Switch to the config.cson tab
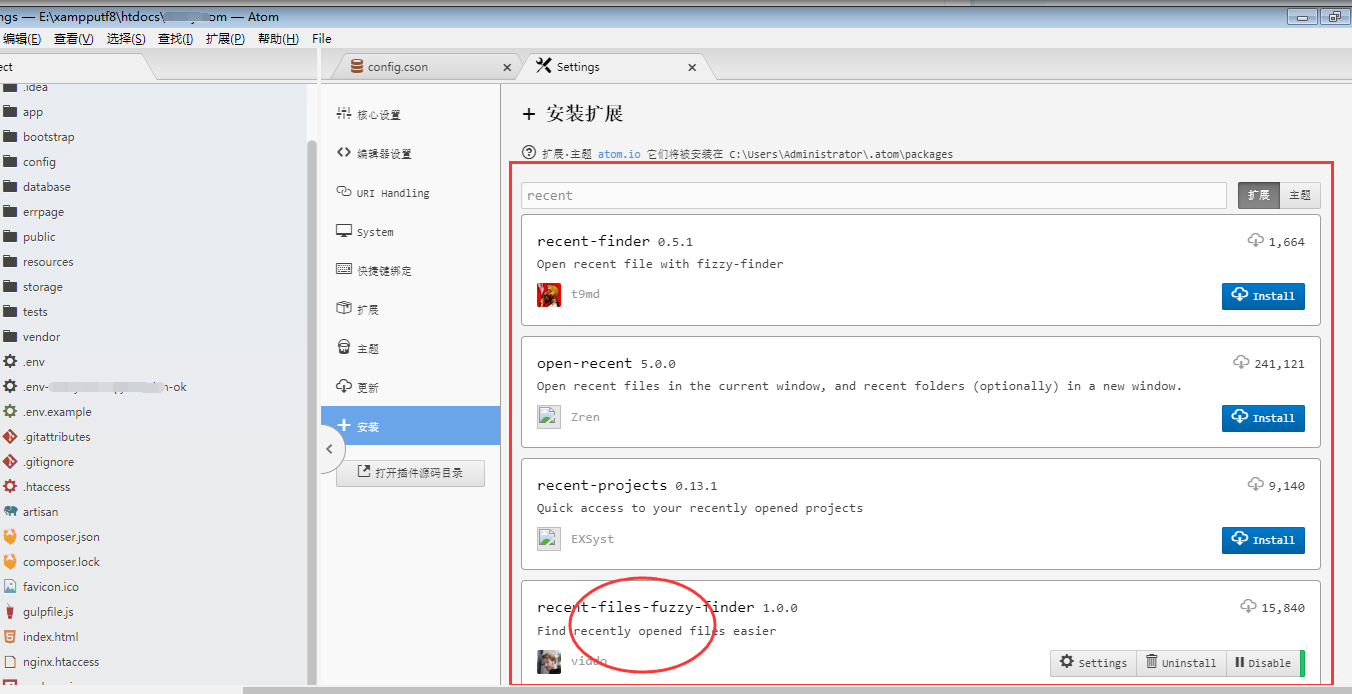This screenshot has width=1352, height=694. coord(397,67)
